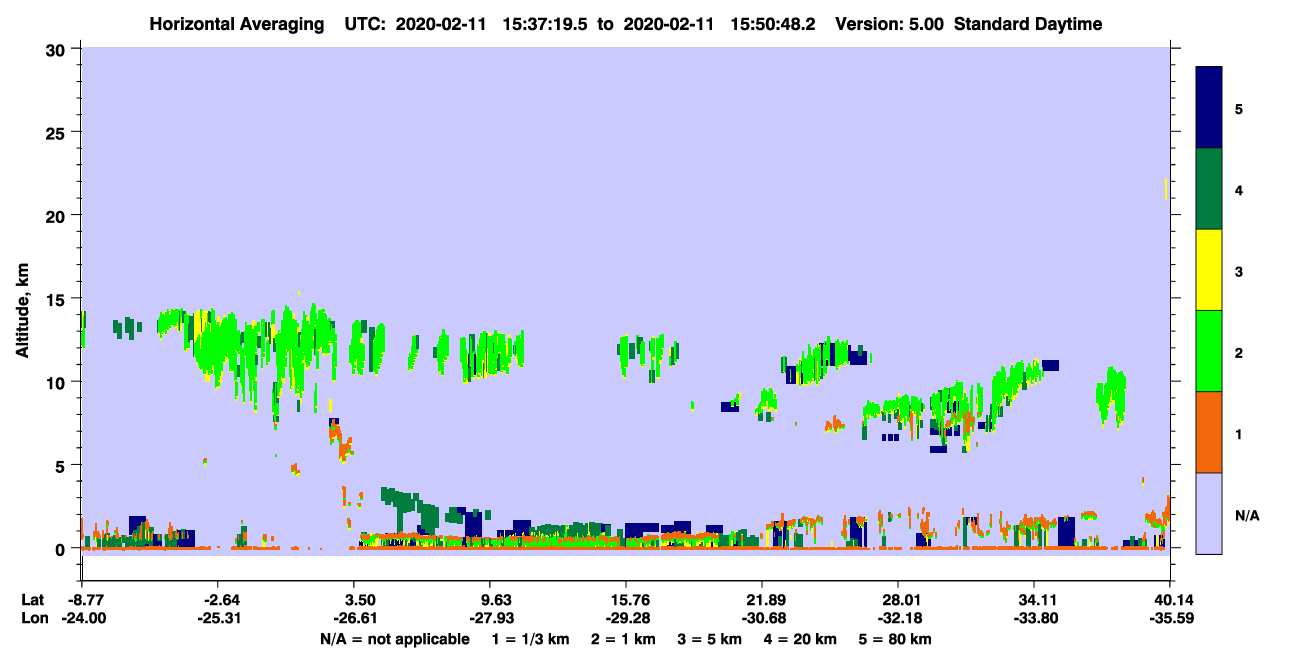Click the colorbar label 'N/A'
1300x667 pixels.
pos(1246,514)
